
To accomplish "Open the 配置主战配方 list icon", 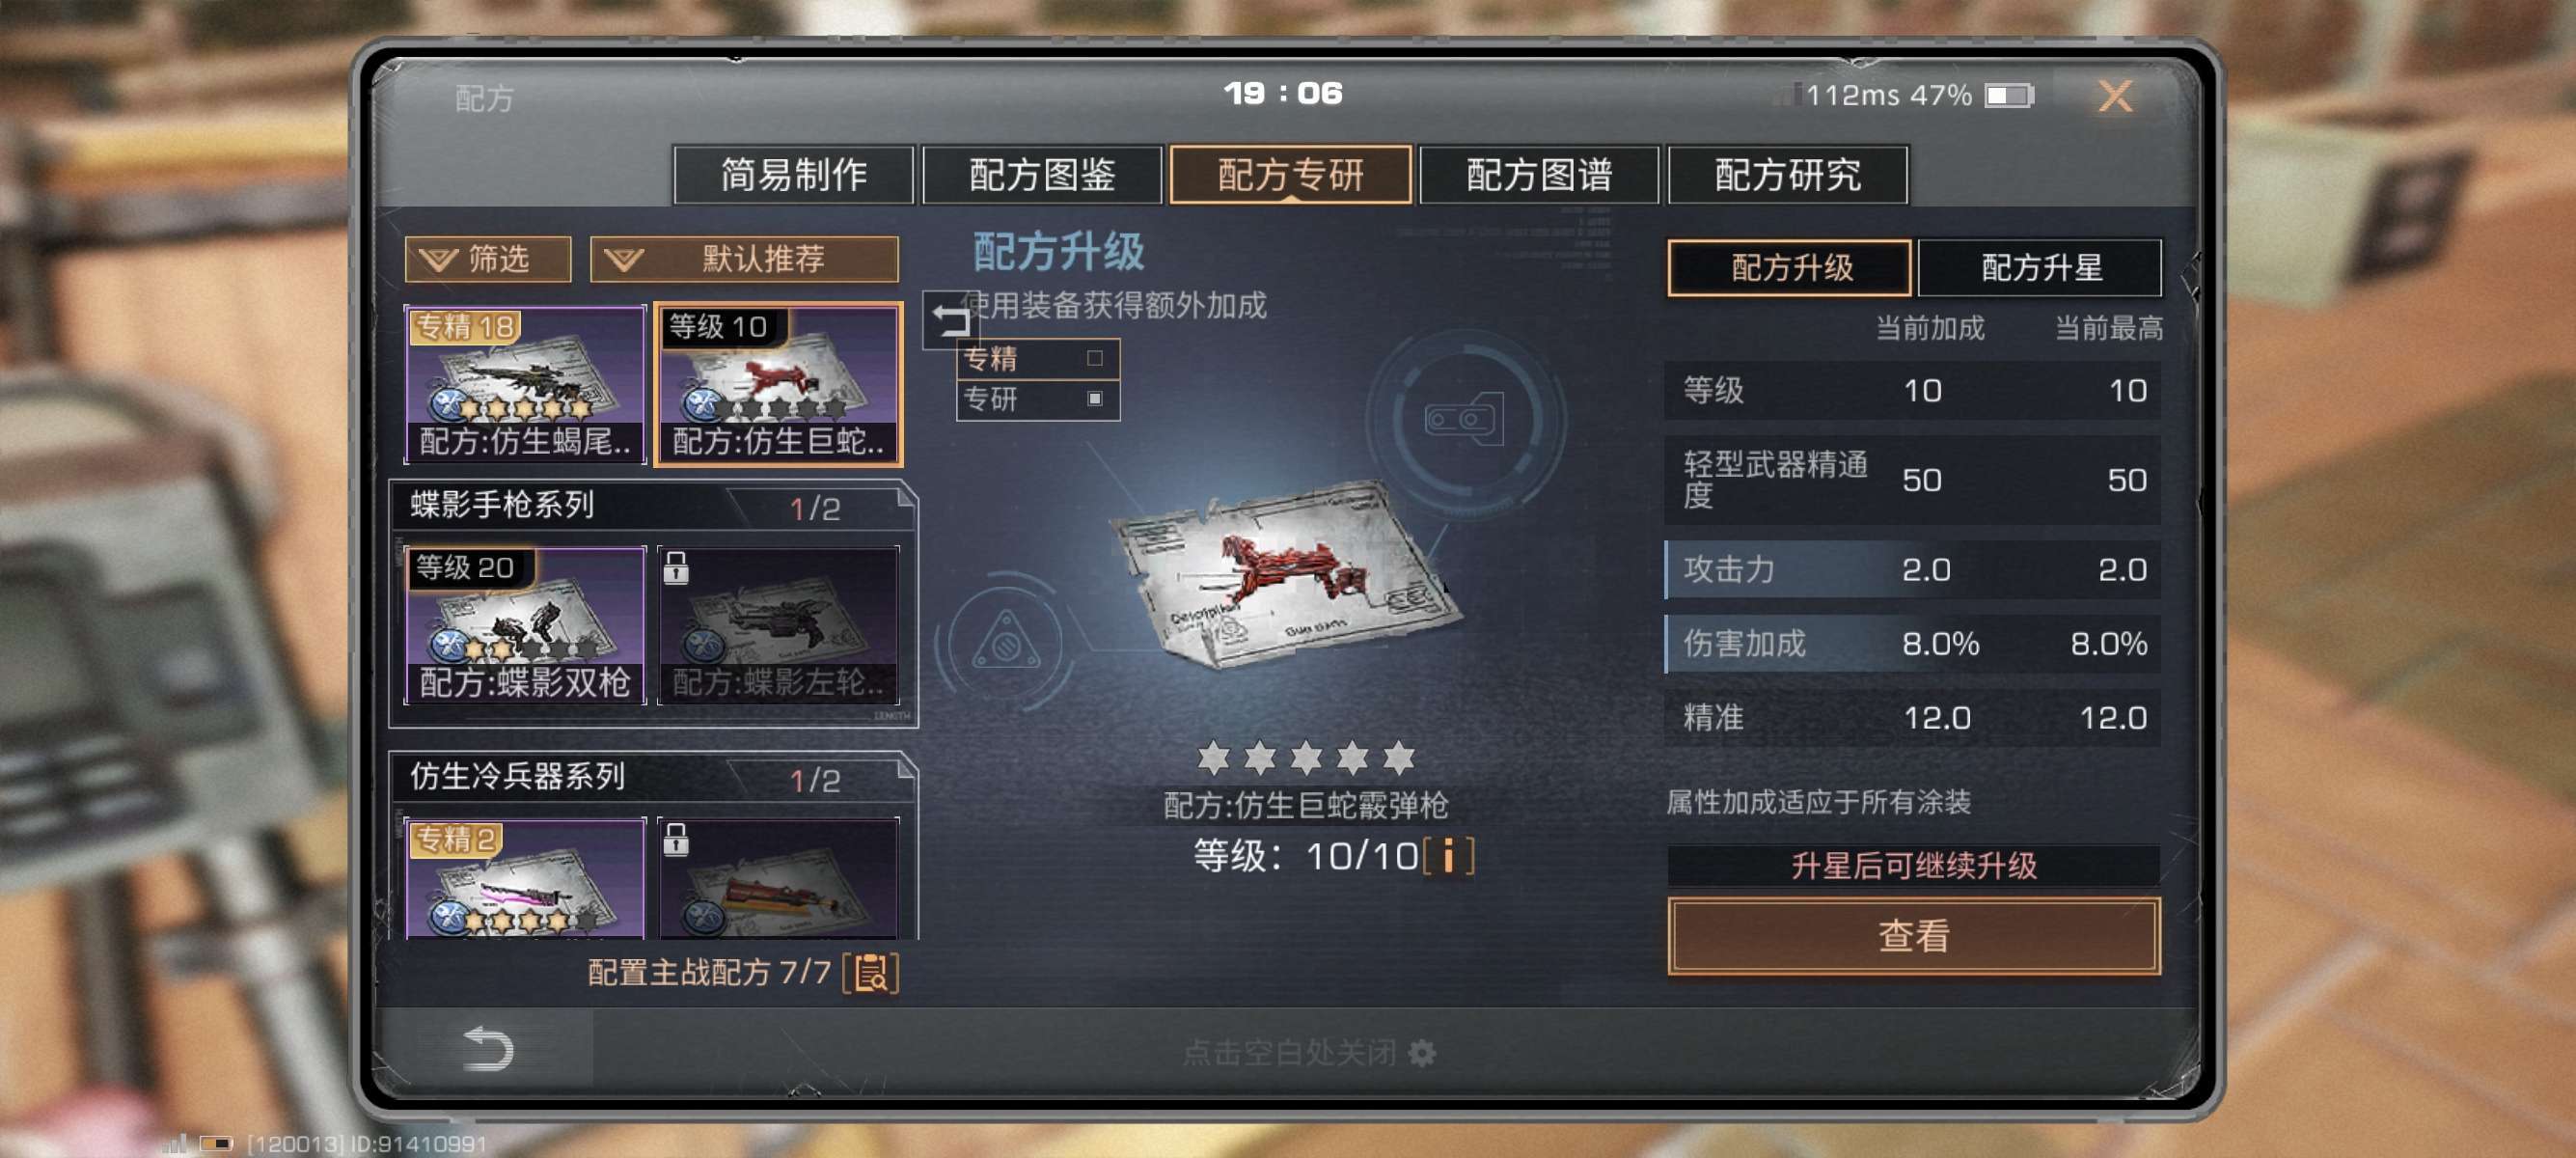I will pyautogui.click(x=871, y=972).
